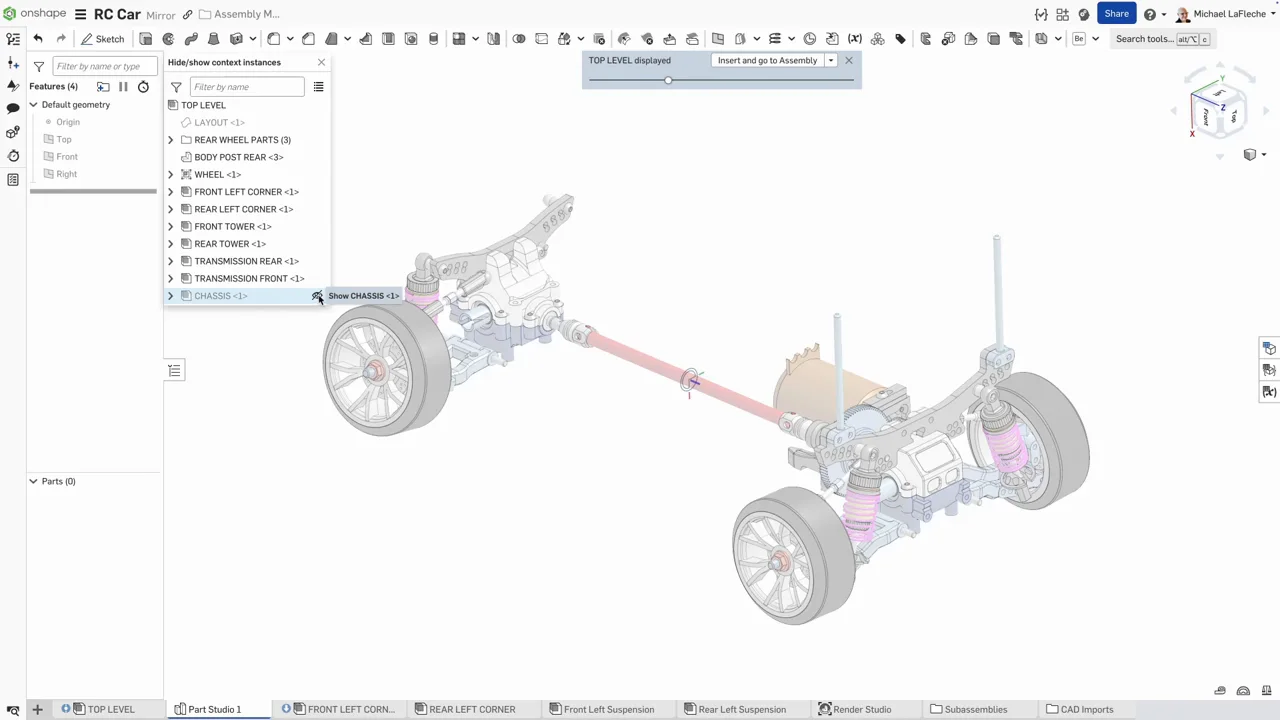Click the Undo arrow in toolbar
The image size is (1280, 720).
click(x=38, y=39)
